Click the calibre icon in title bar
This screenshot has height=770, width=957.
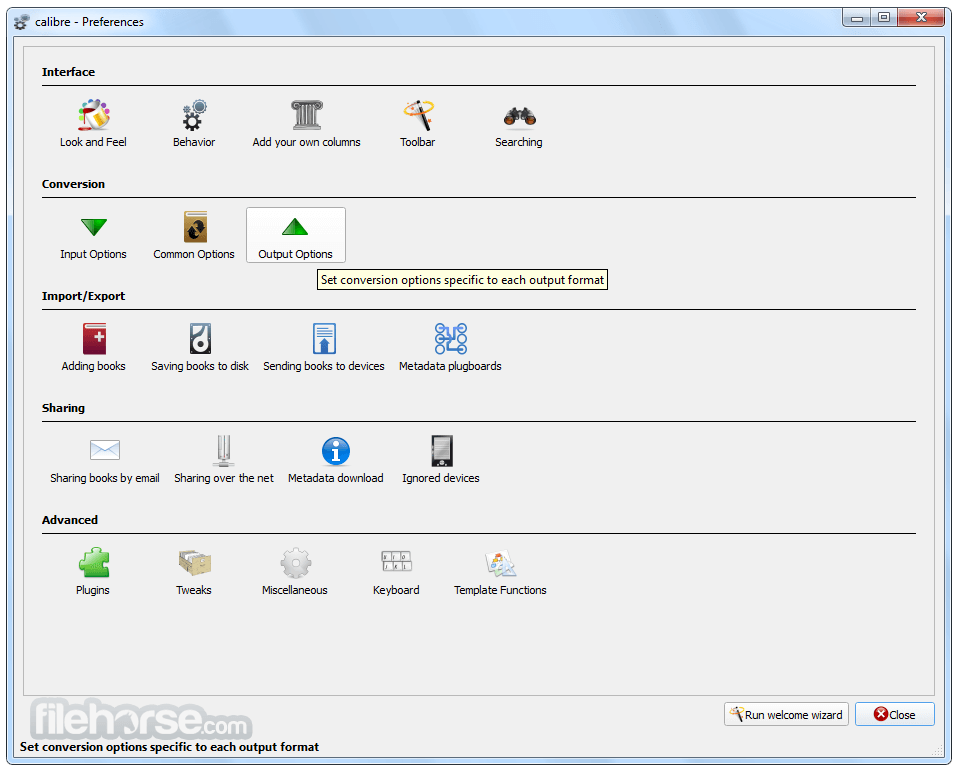coord(21,22)
